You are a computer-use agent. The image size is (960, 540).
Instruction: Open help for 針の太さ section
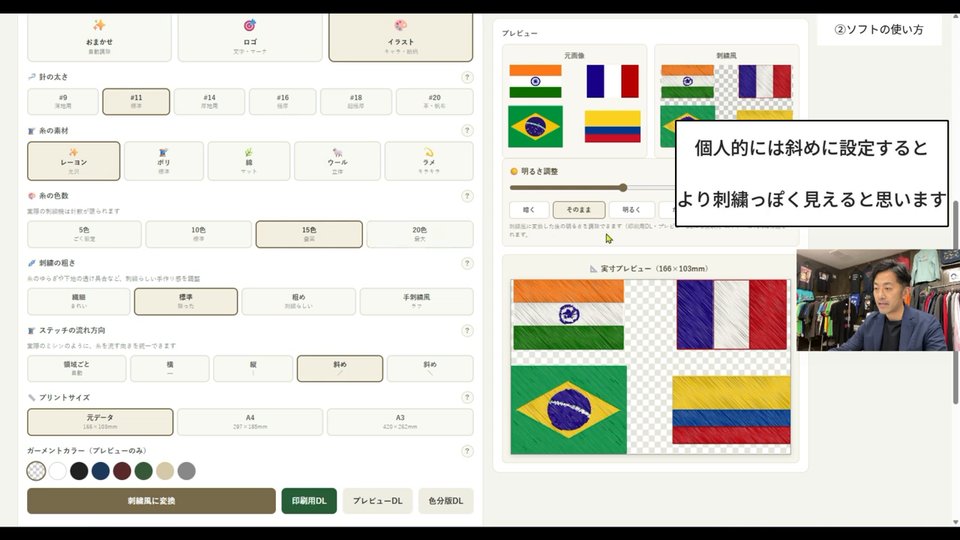pos(467,77)
